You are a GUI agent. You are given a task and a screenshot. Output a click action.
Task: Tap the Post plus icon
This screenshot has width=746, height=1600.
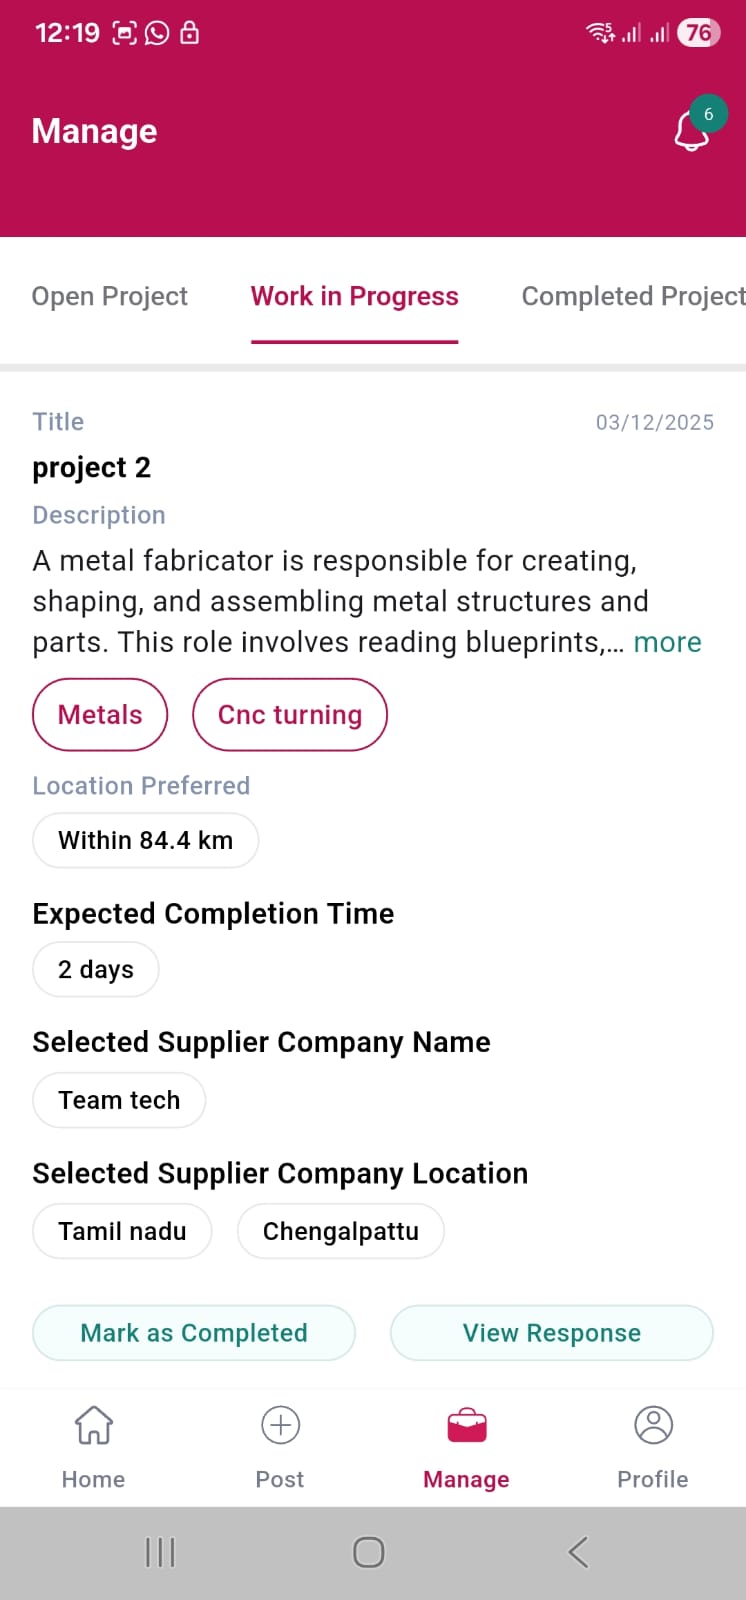(280, 1425)
